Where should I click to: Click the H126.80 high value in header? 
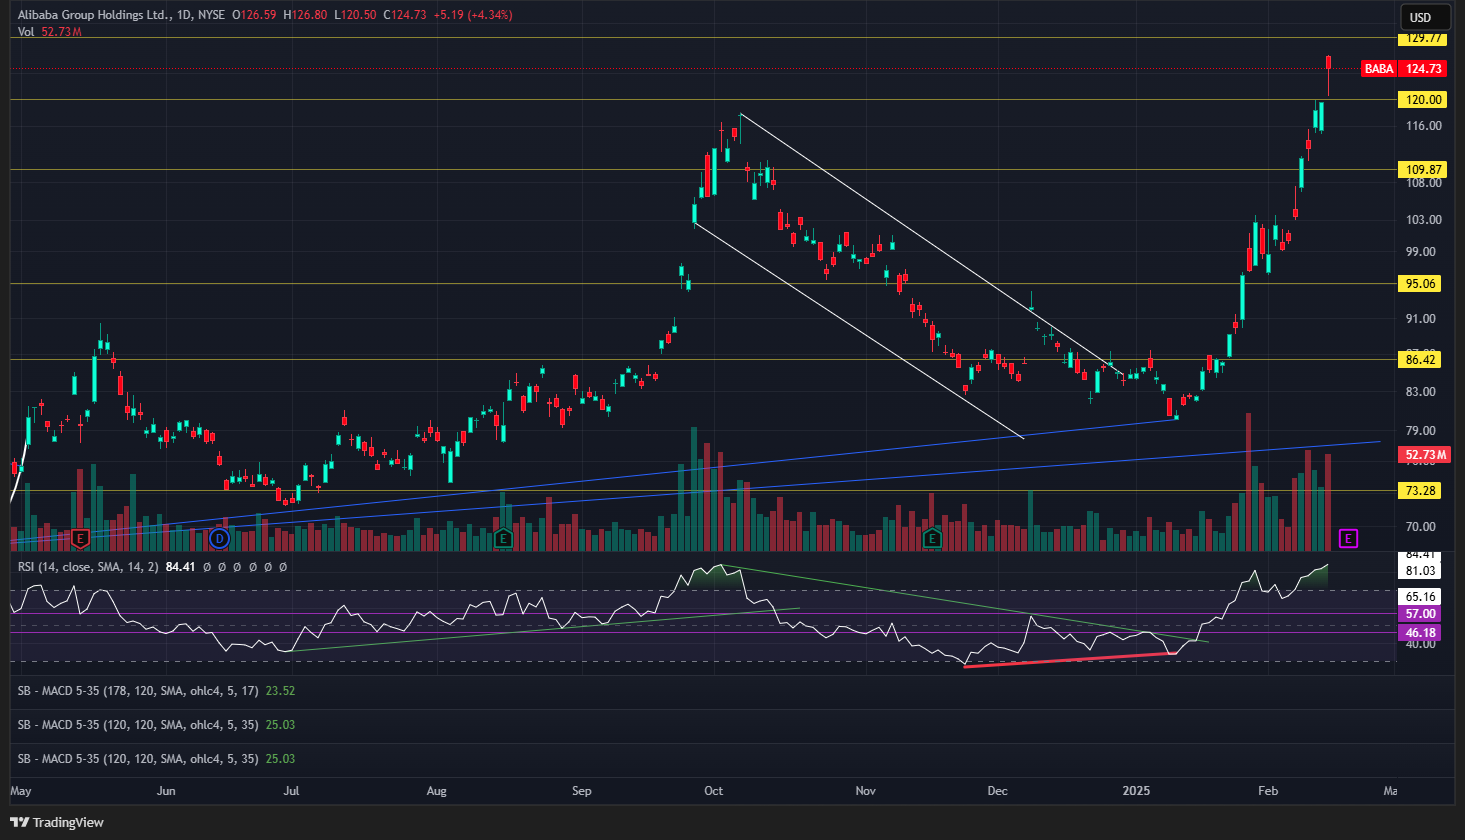coord(305,15)
